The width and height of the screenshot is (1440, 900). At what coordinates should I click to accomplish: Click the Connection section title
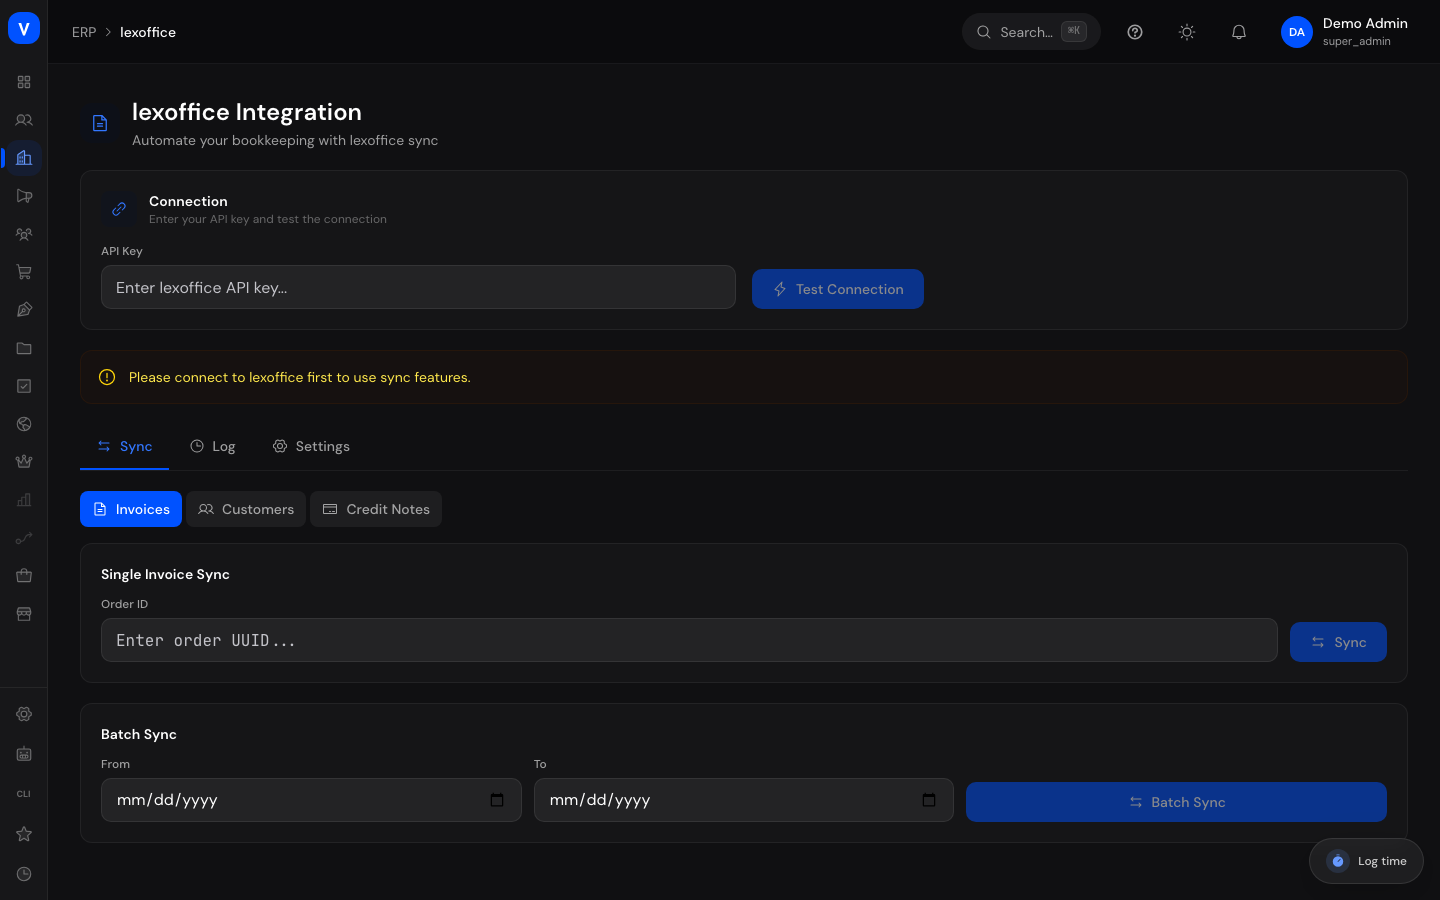click(188, 201)
